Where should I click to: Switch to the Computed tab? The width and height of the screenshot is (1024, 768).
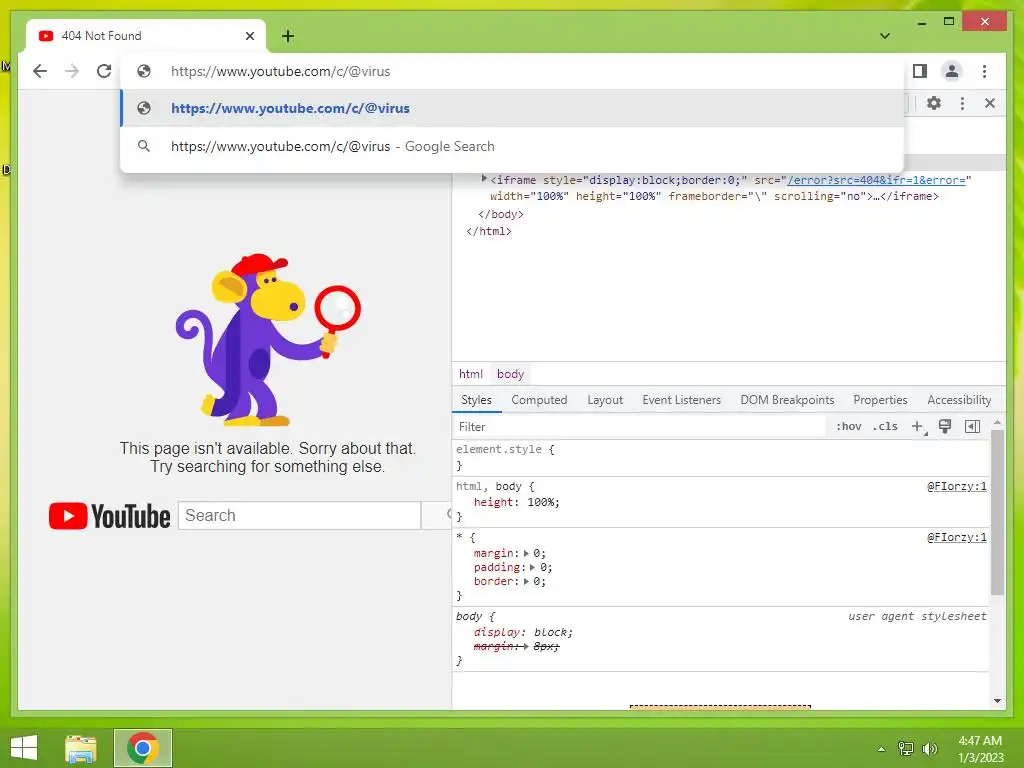[x=539, y=400]
